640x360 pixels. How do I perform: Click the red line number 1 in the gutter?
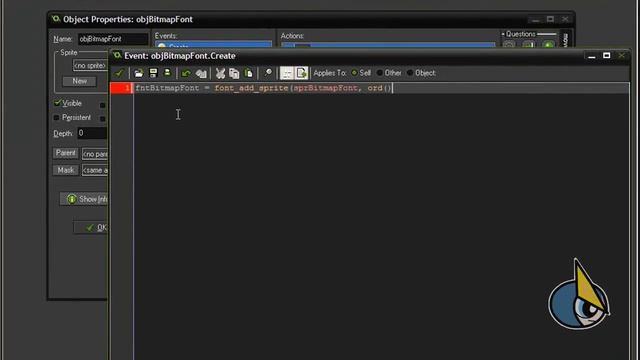pos(121,88)
